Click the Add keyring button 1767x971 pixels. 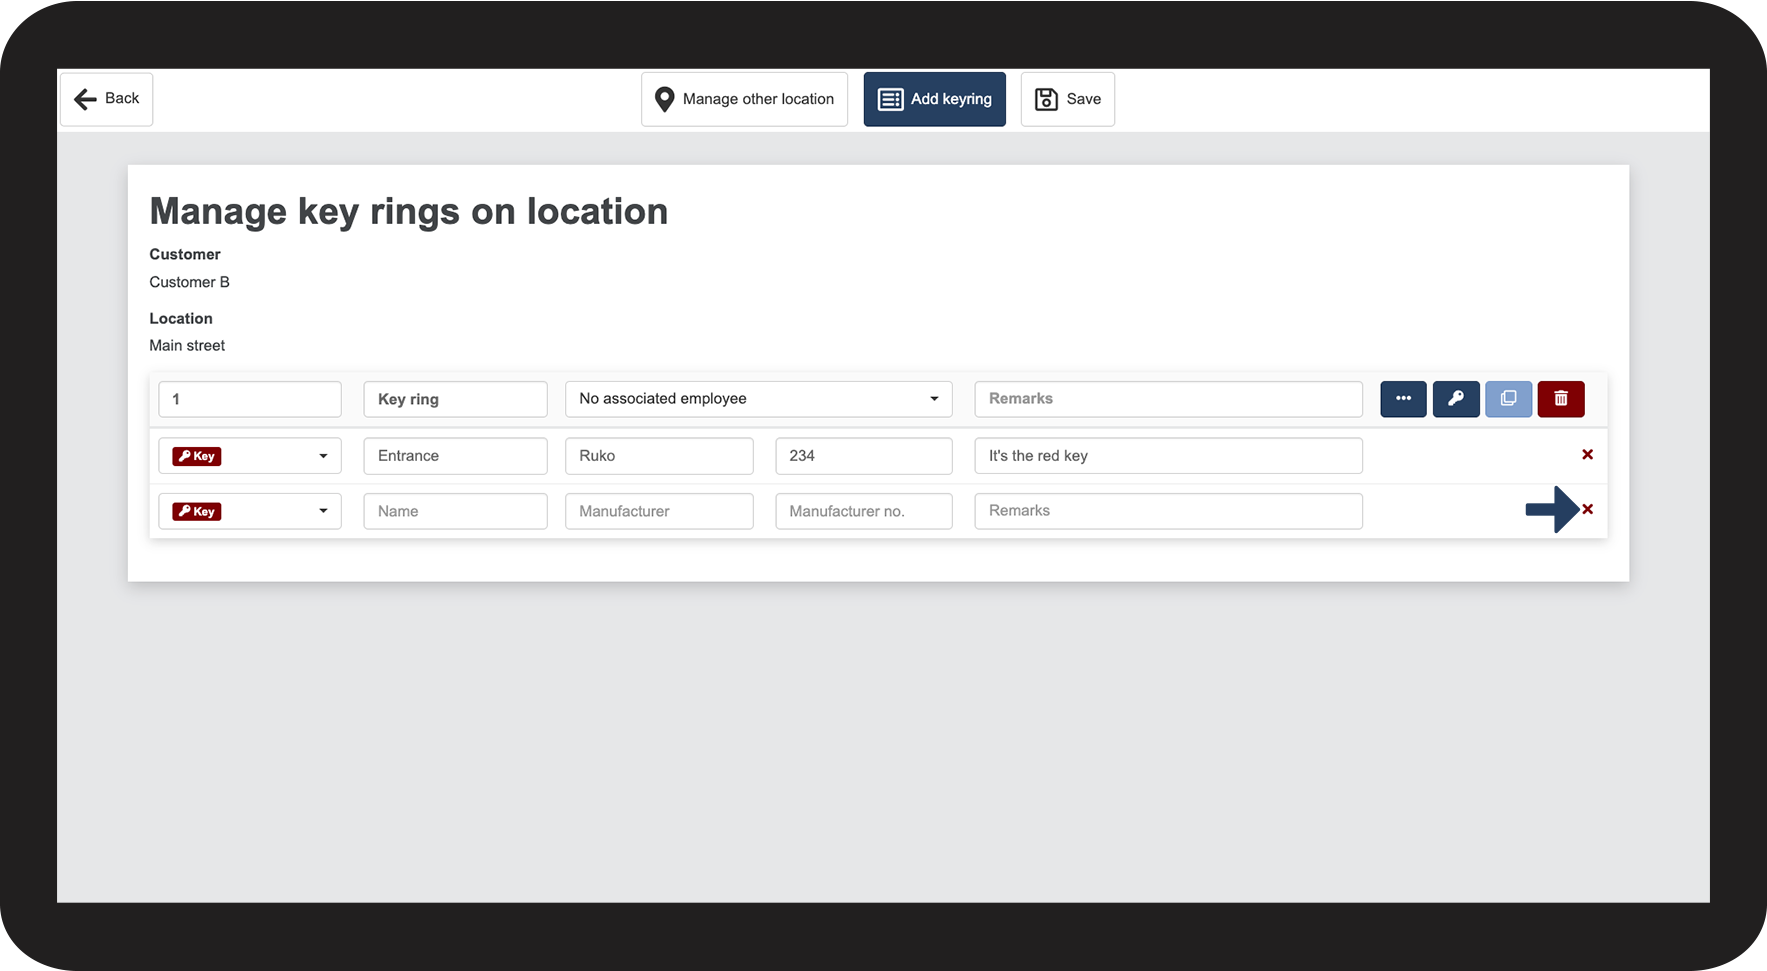pos(934,99)
